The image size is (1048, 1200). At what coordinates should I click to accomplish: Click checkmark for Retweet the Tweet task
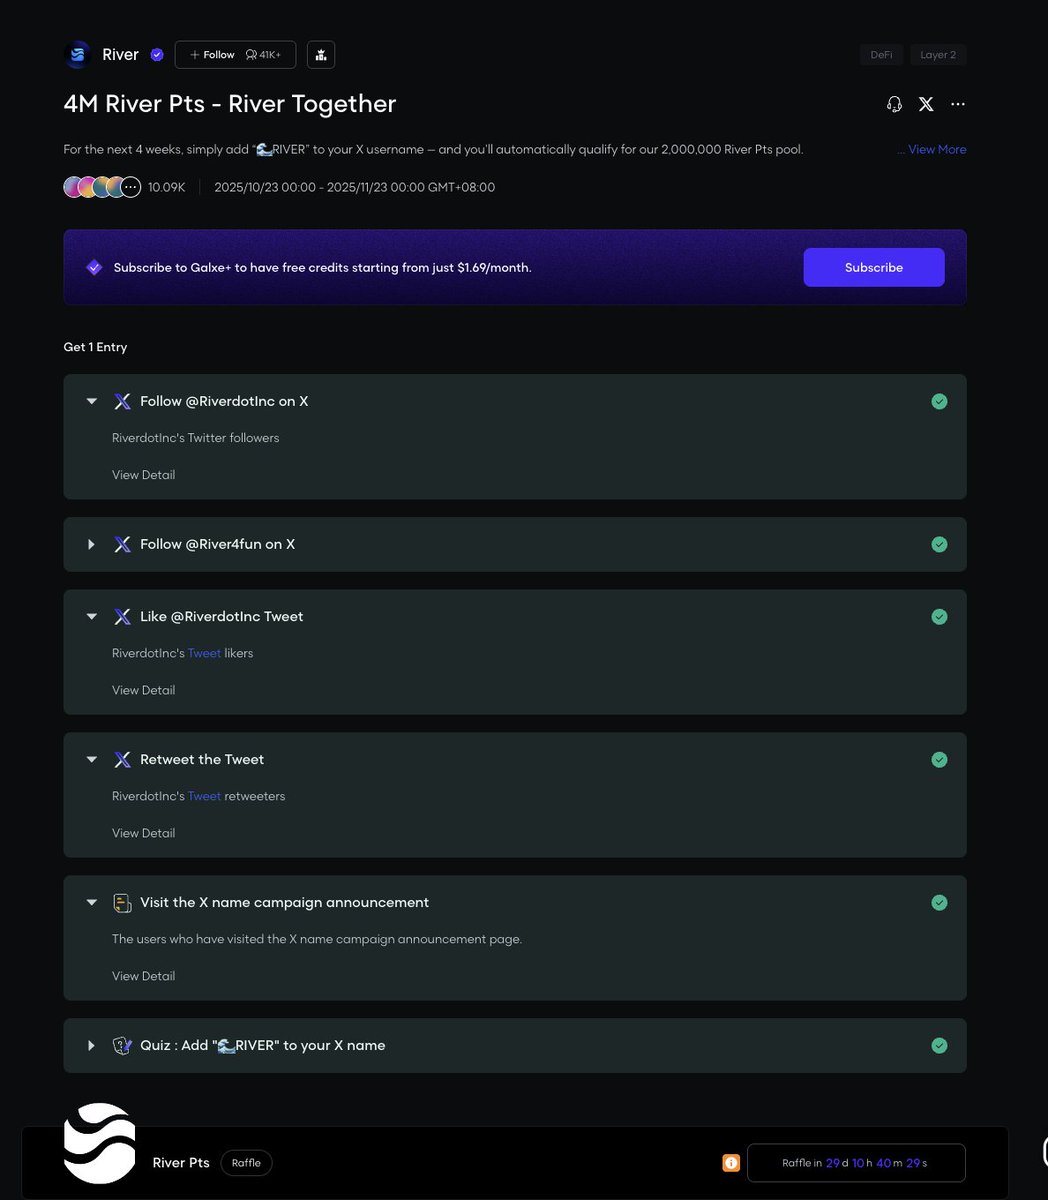pyautogui.click(x=939, y=760)
